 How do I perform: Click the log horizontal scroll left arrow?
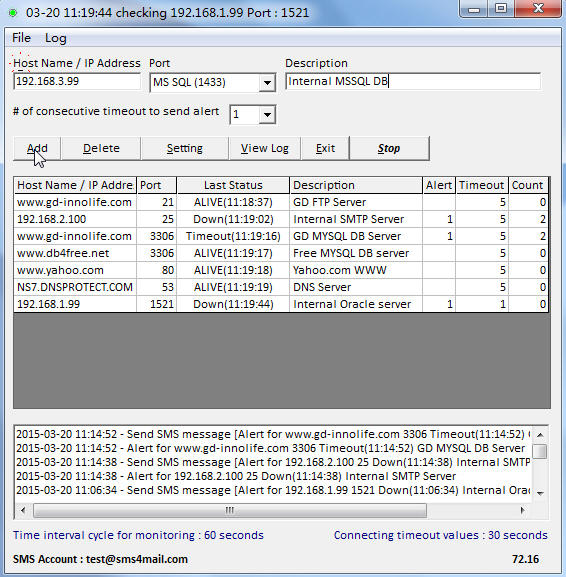click(x=23, y=510)
